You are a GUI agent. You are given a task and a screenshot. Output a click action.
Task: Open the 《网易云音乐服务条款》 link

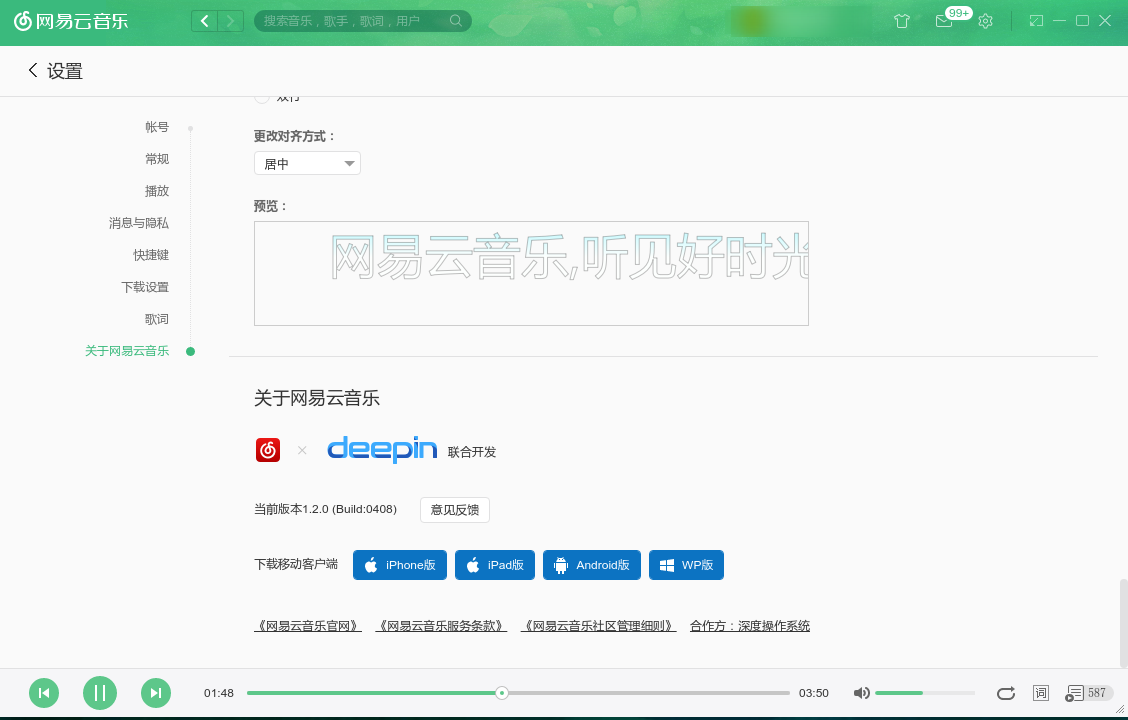coord(441,626)
